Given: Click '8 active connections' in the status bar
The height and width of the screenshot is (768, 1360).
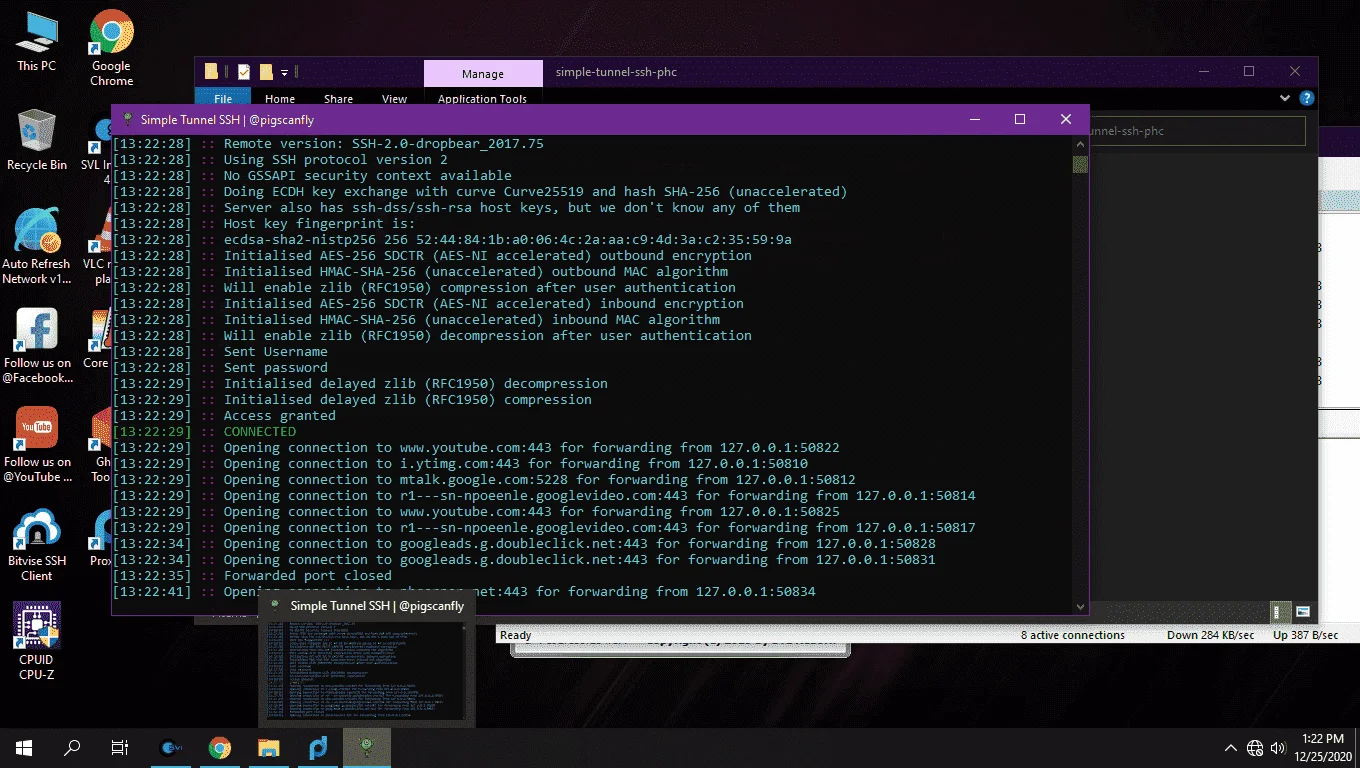Looking at the screenshot, I should (x=1073, y=635).
